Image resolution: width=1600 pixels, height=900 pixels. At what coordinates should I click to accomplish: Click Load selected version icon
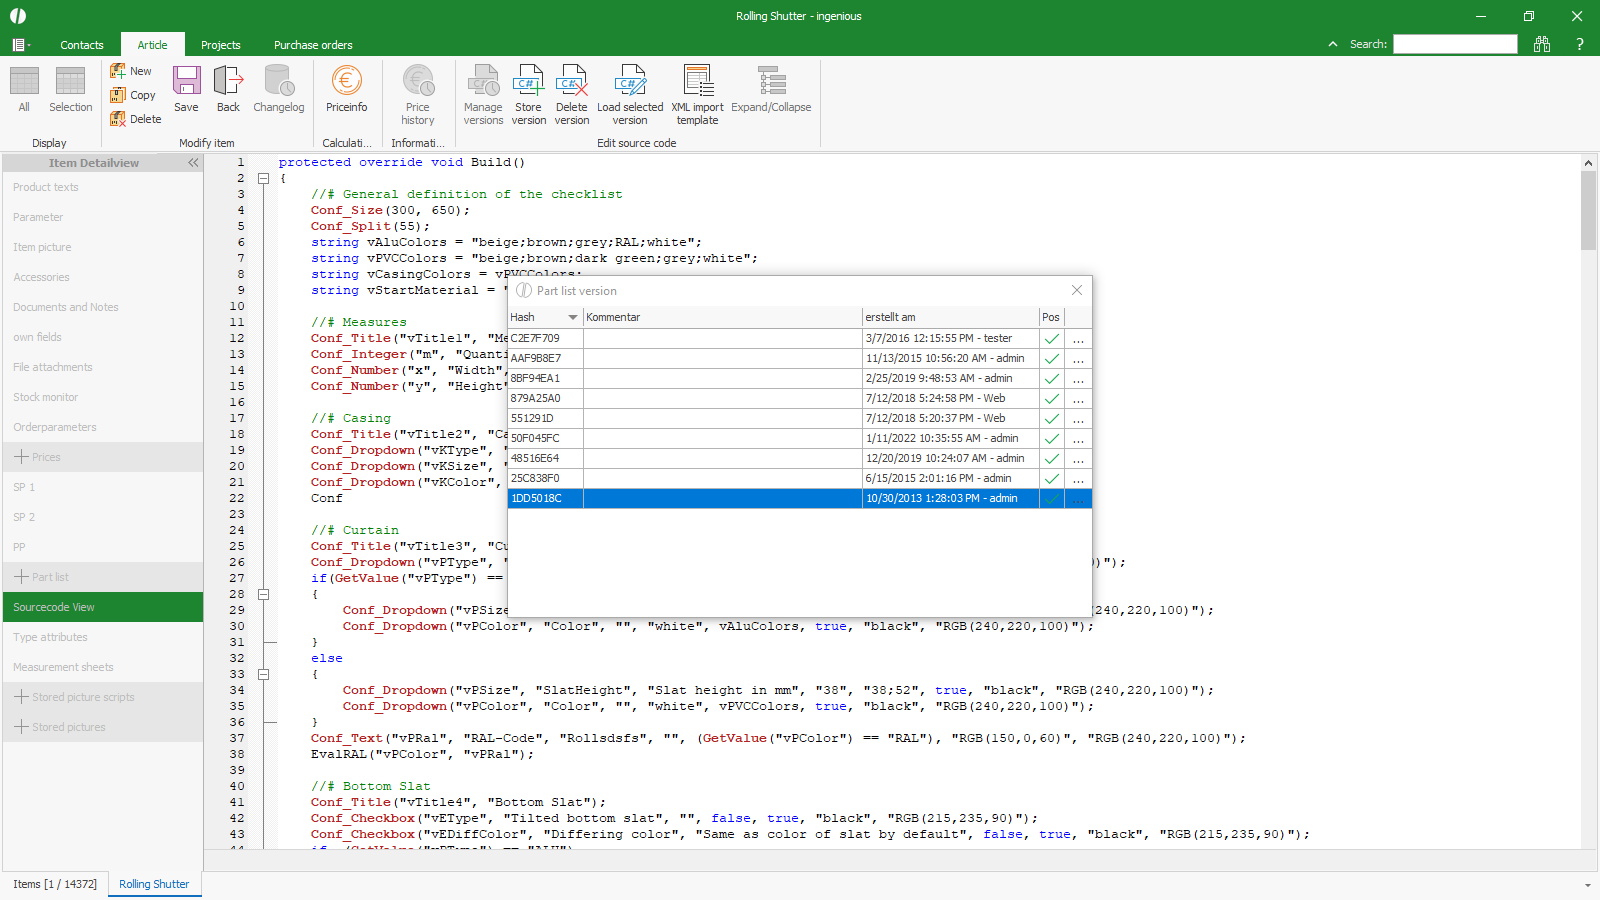[x=630, y=95]
